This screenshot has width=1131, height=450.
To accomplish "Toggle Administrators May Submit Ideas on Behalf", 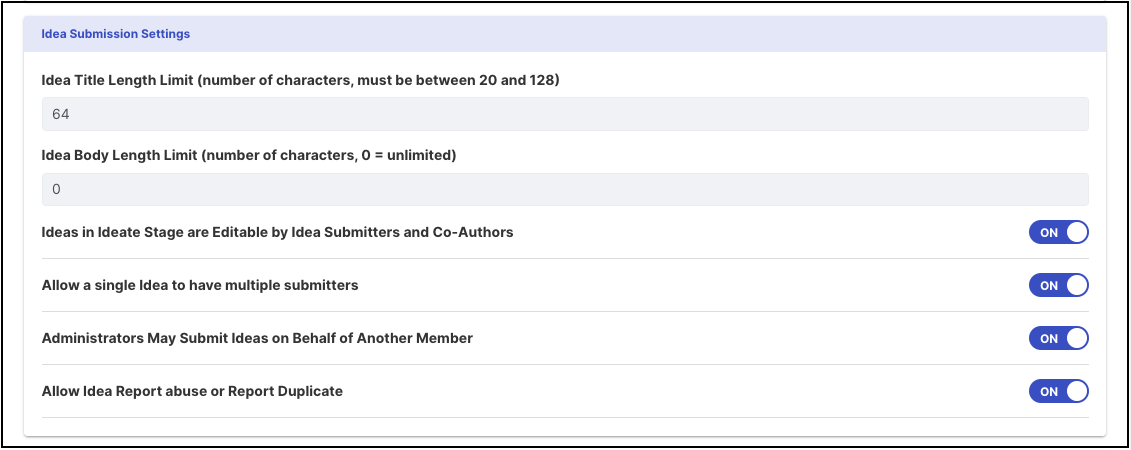I will tap(1058, 338).
